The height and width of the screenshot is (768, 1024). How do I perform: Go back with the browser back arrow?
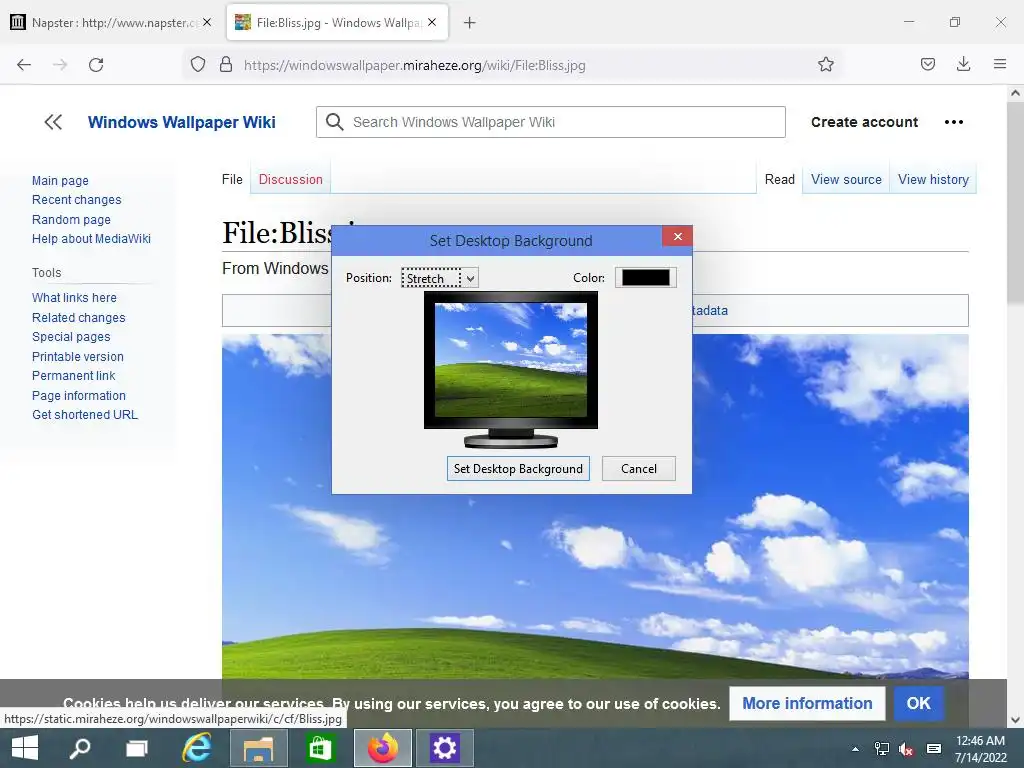24,65
